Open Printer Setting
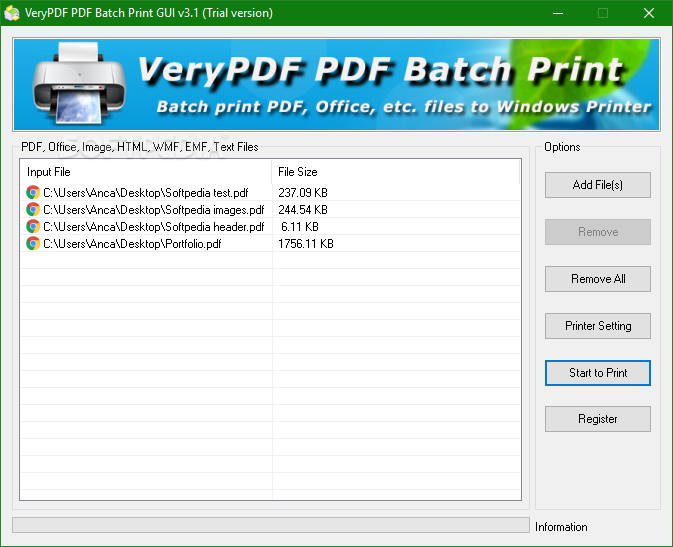The height and width of the screenshot is (547, 673). click(597, 326)
